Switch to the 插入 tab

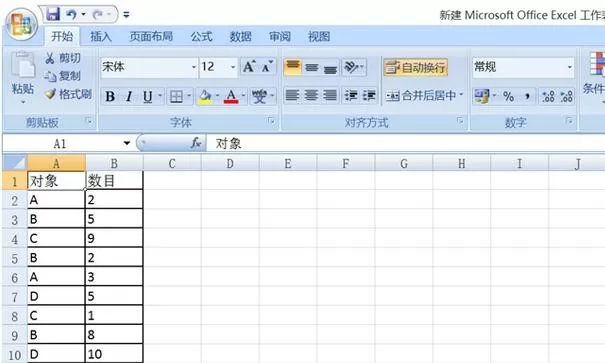point(101,37)
